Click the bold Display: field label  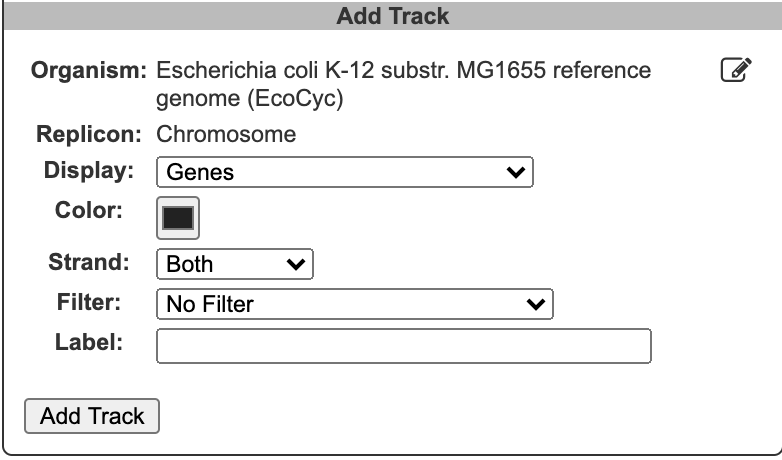(x=89, y=170)
